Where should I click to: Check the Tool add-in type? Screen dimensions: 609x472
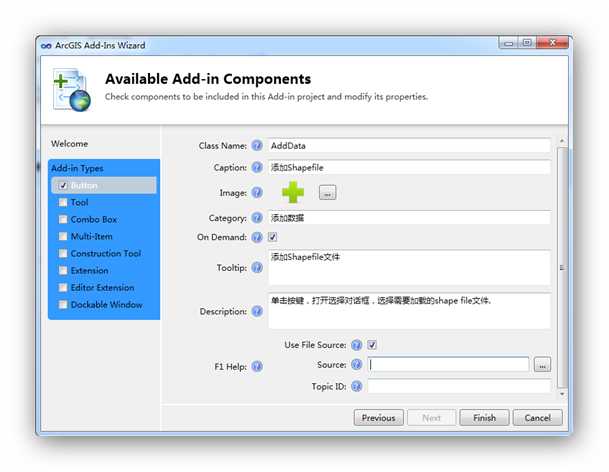[x=63, y=202]
